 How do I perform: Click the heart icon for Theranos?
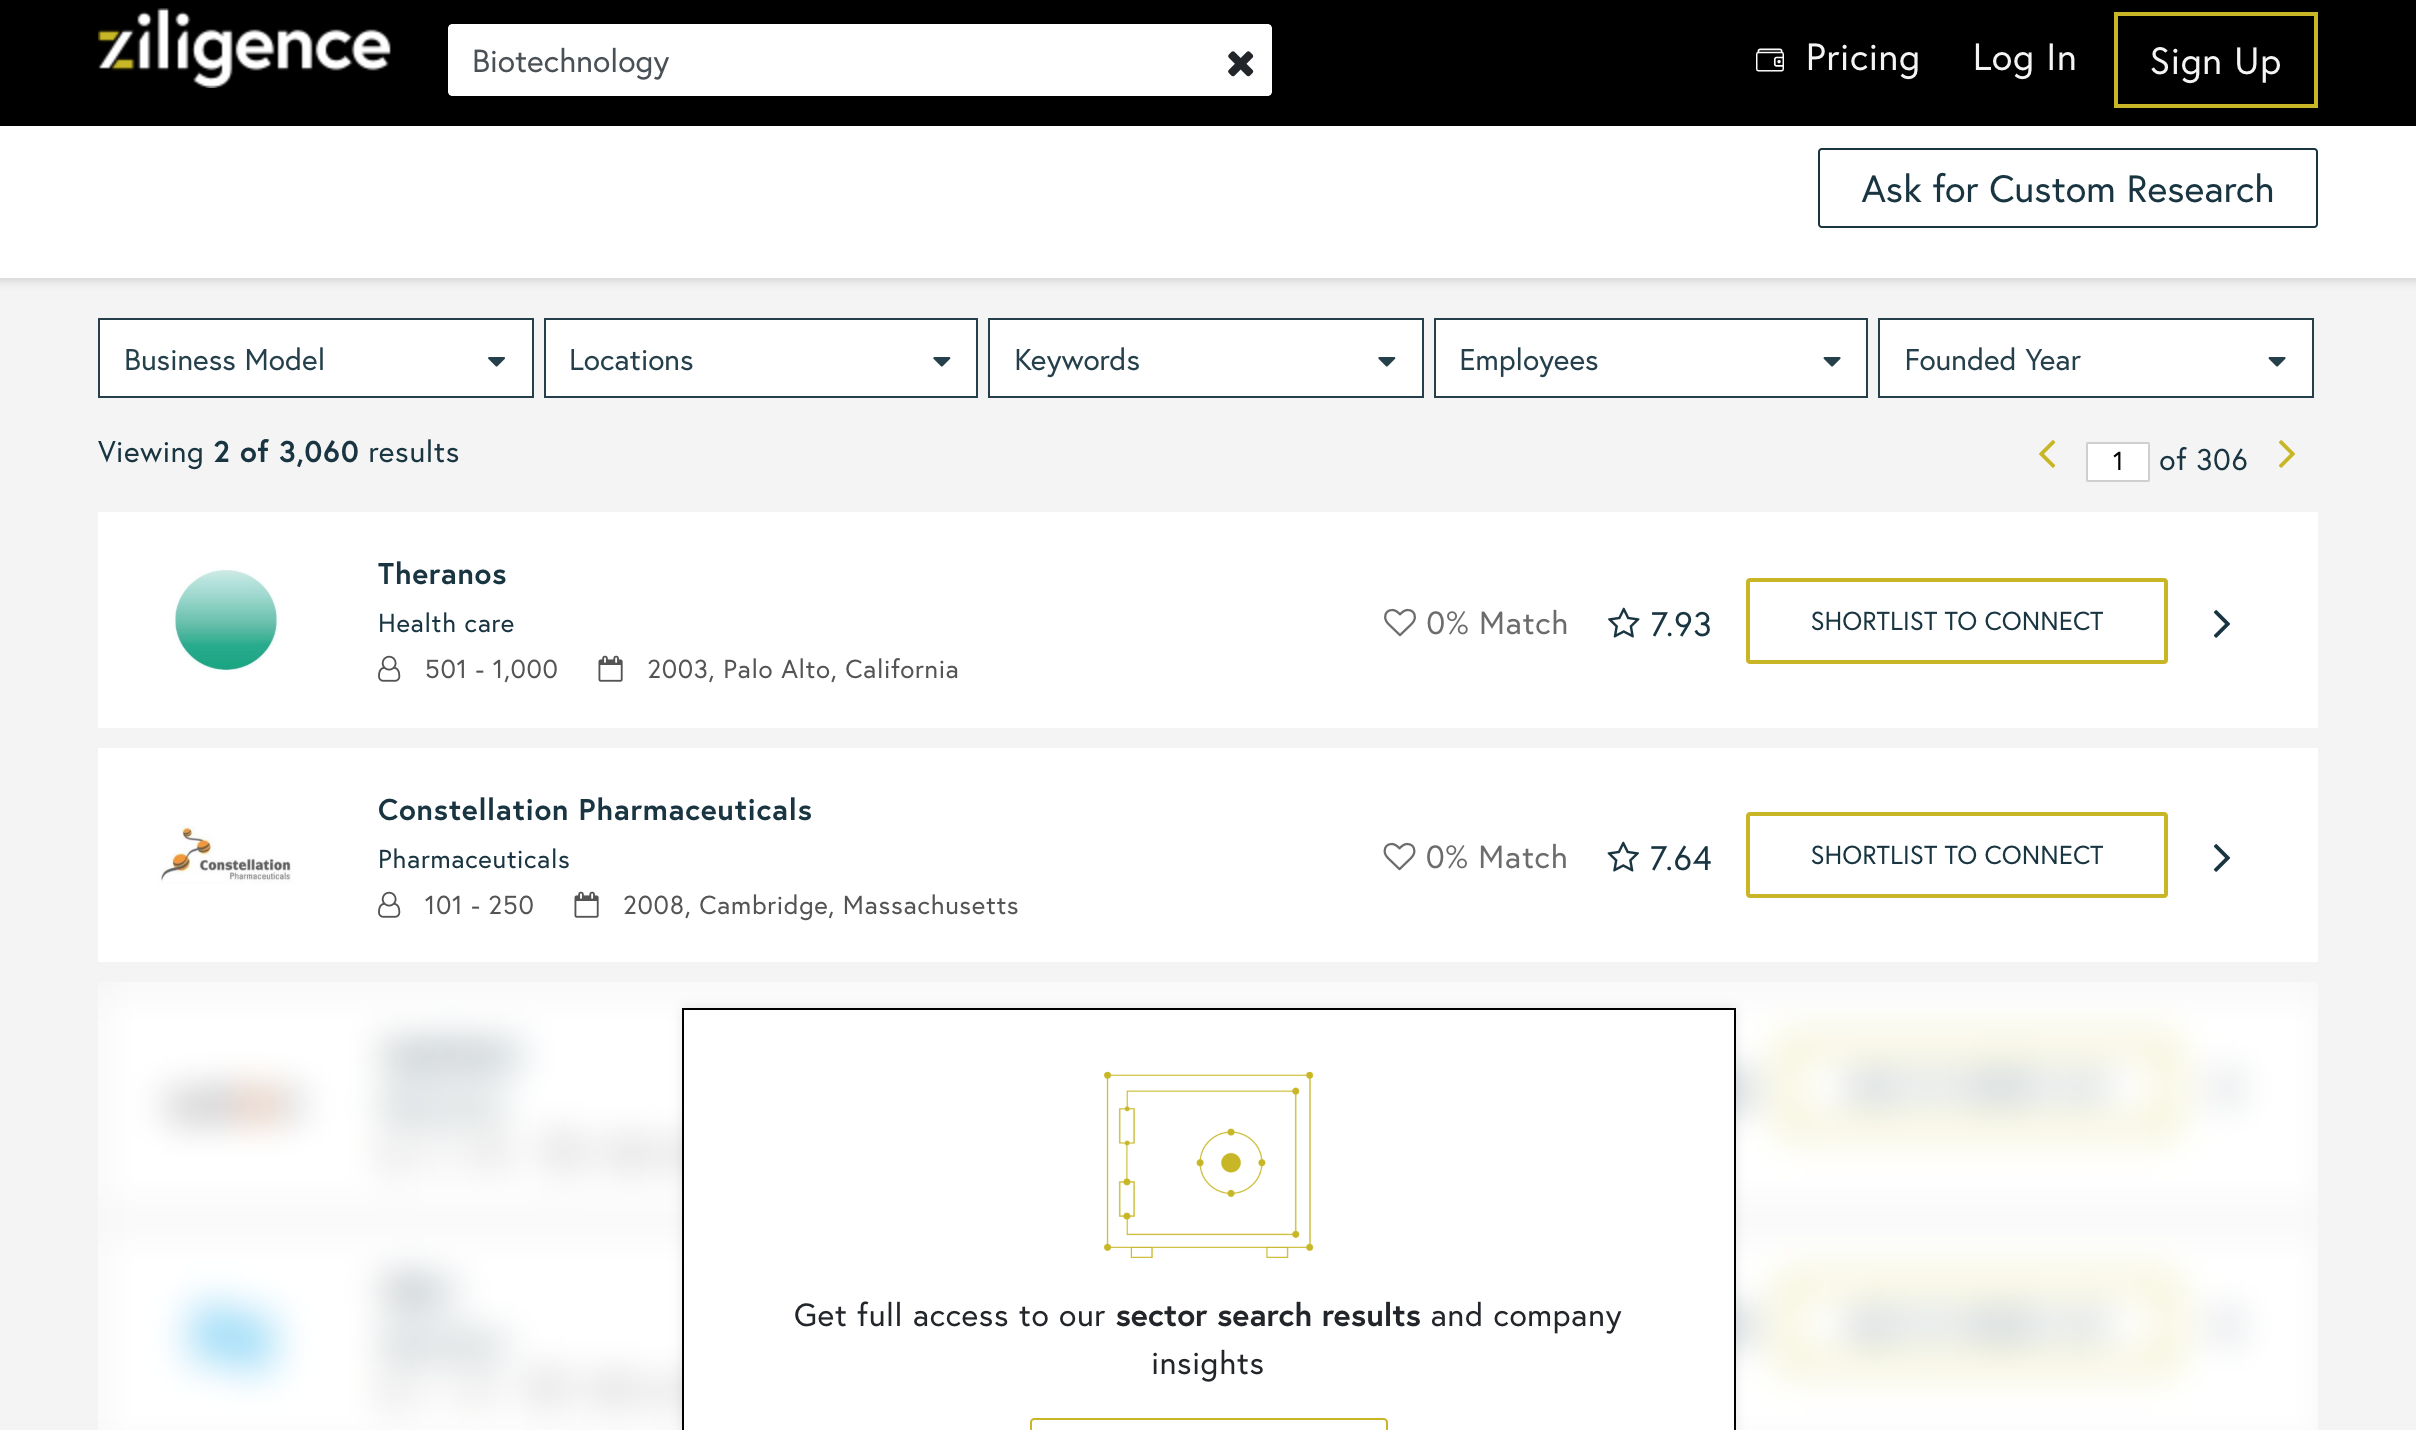1399,622
